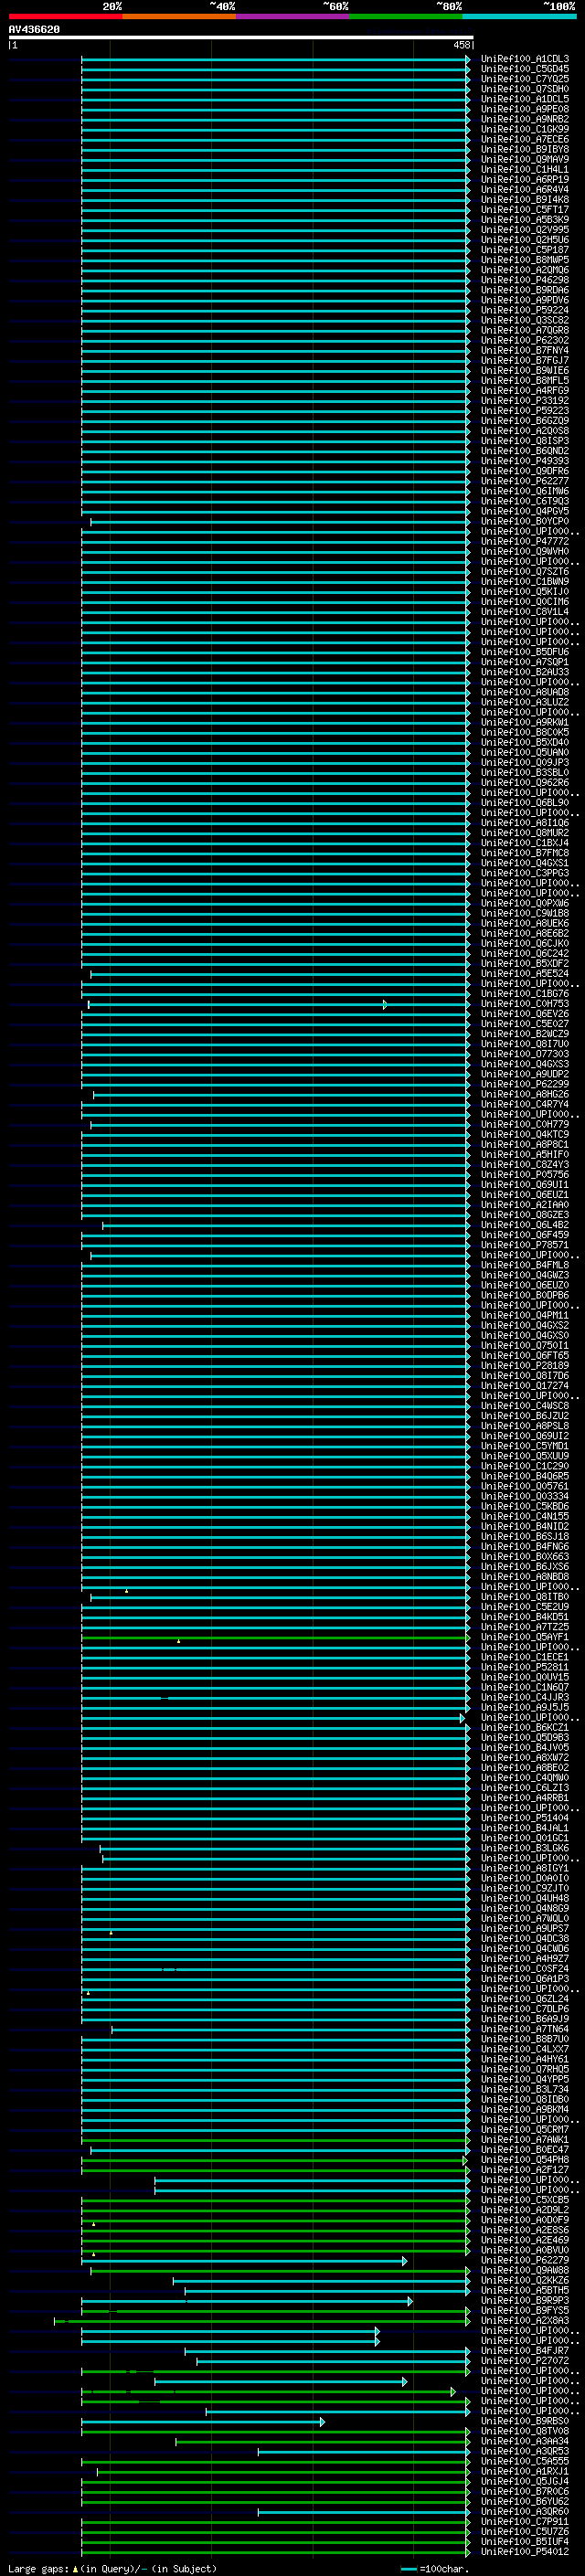Screen dimensions: 585x2576
Task: Select the query name AV436620
Action: click(34, 30)
